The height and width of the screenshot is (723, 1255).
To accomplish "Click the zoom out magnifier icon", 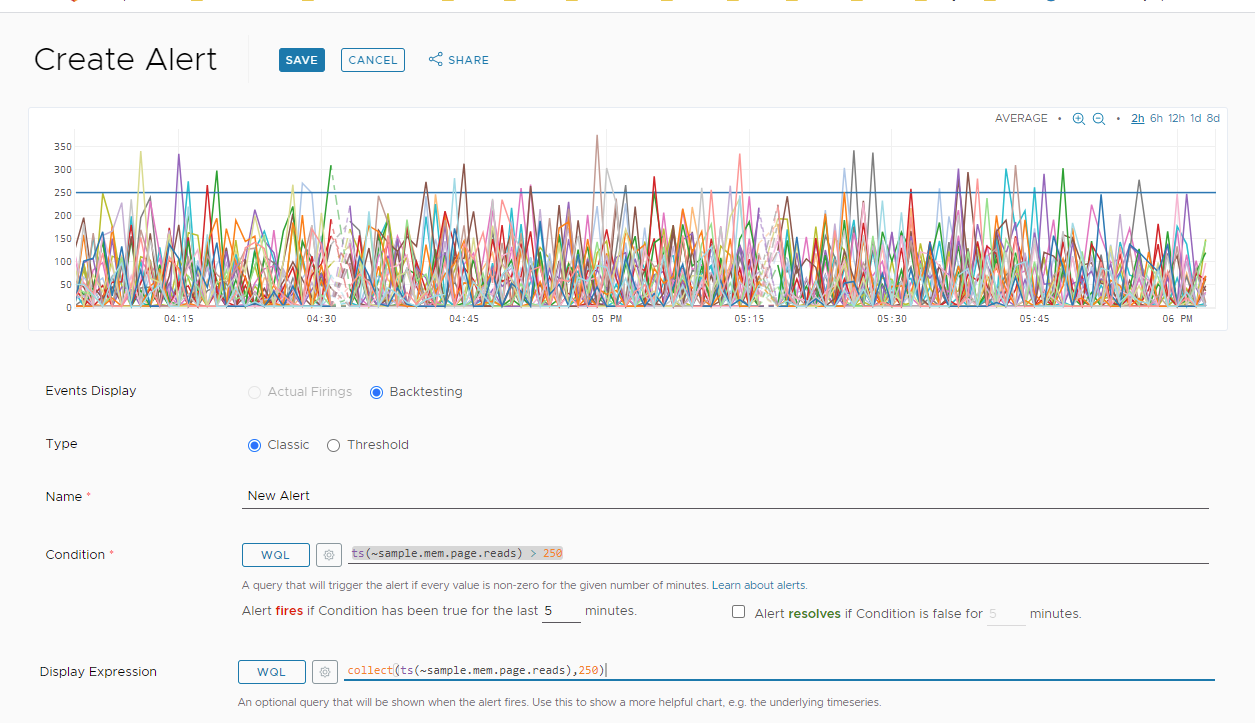I will point(1098,119).
